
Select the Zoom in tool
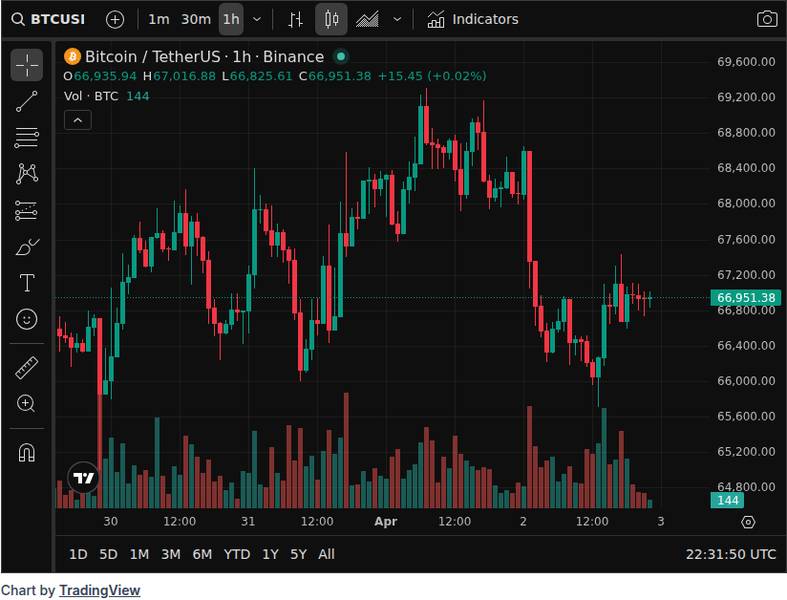pos(27,403)
